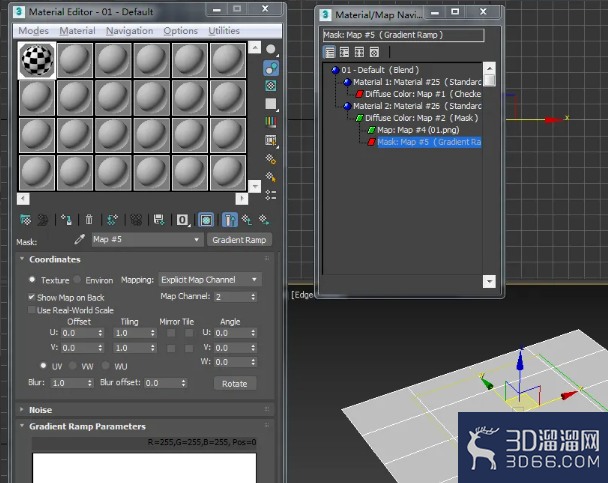Select the UV radio button
This screenshot has width=608, height=483.
click(x=43, y=366)
